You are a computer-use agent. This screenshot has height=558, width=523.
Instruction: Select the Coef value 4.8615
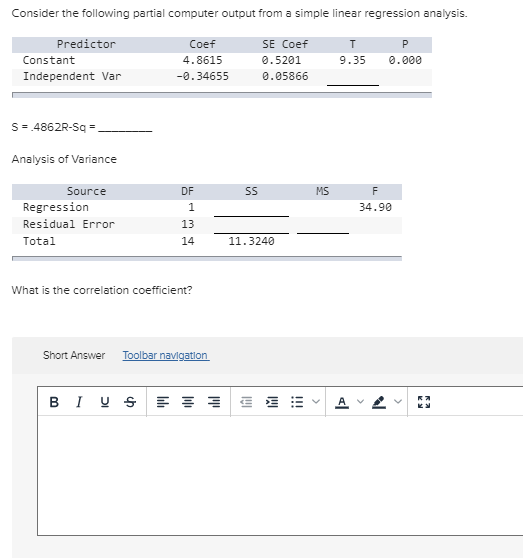point(202,60)
